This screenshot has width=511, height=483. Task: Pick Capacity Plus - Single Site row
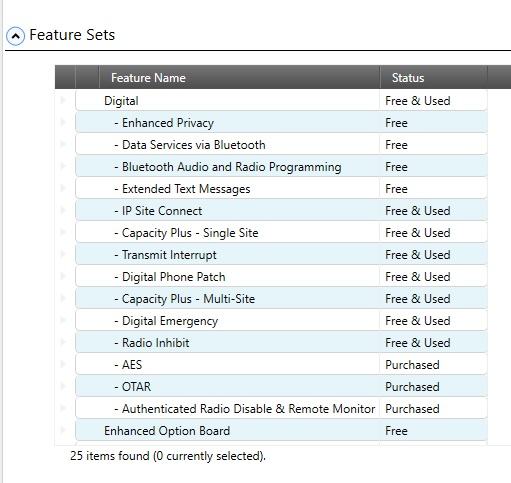pos(282,232)
